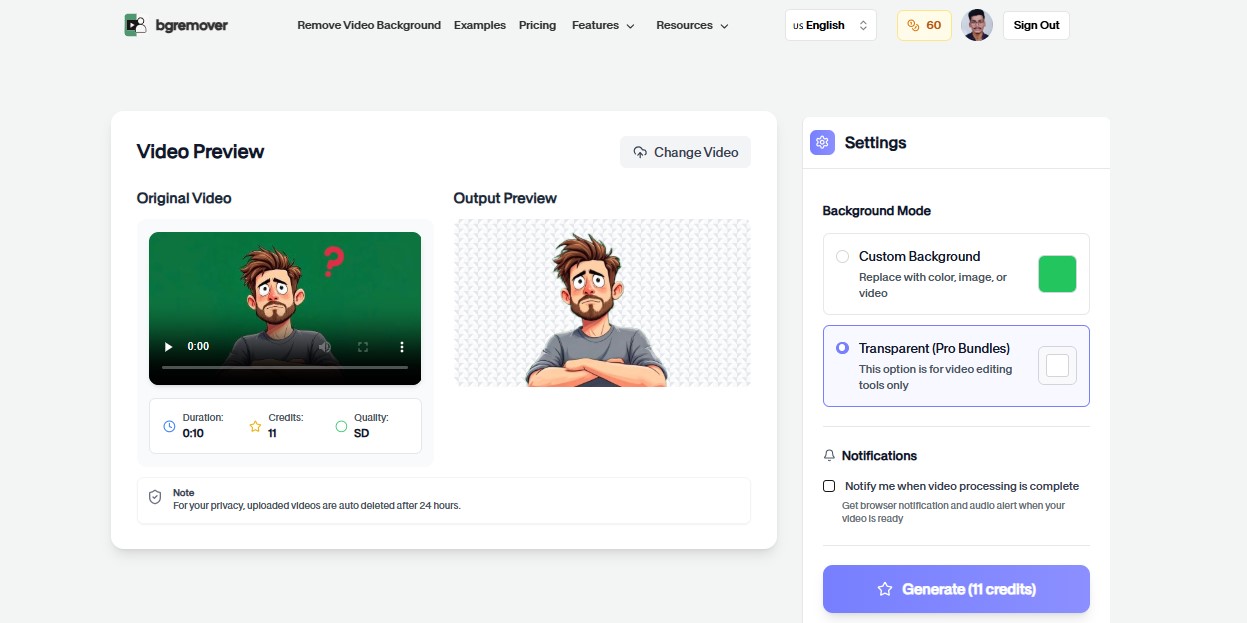Select the Custom Background radio option

coord(842,256)
